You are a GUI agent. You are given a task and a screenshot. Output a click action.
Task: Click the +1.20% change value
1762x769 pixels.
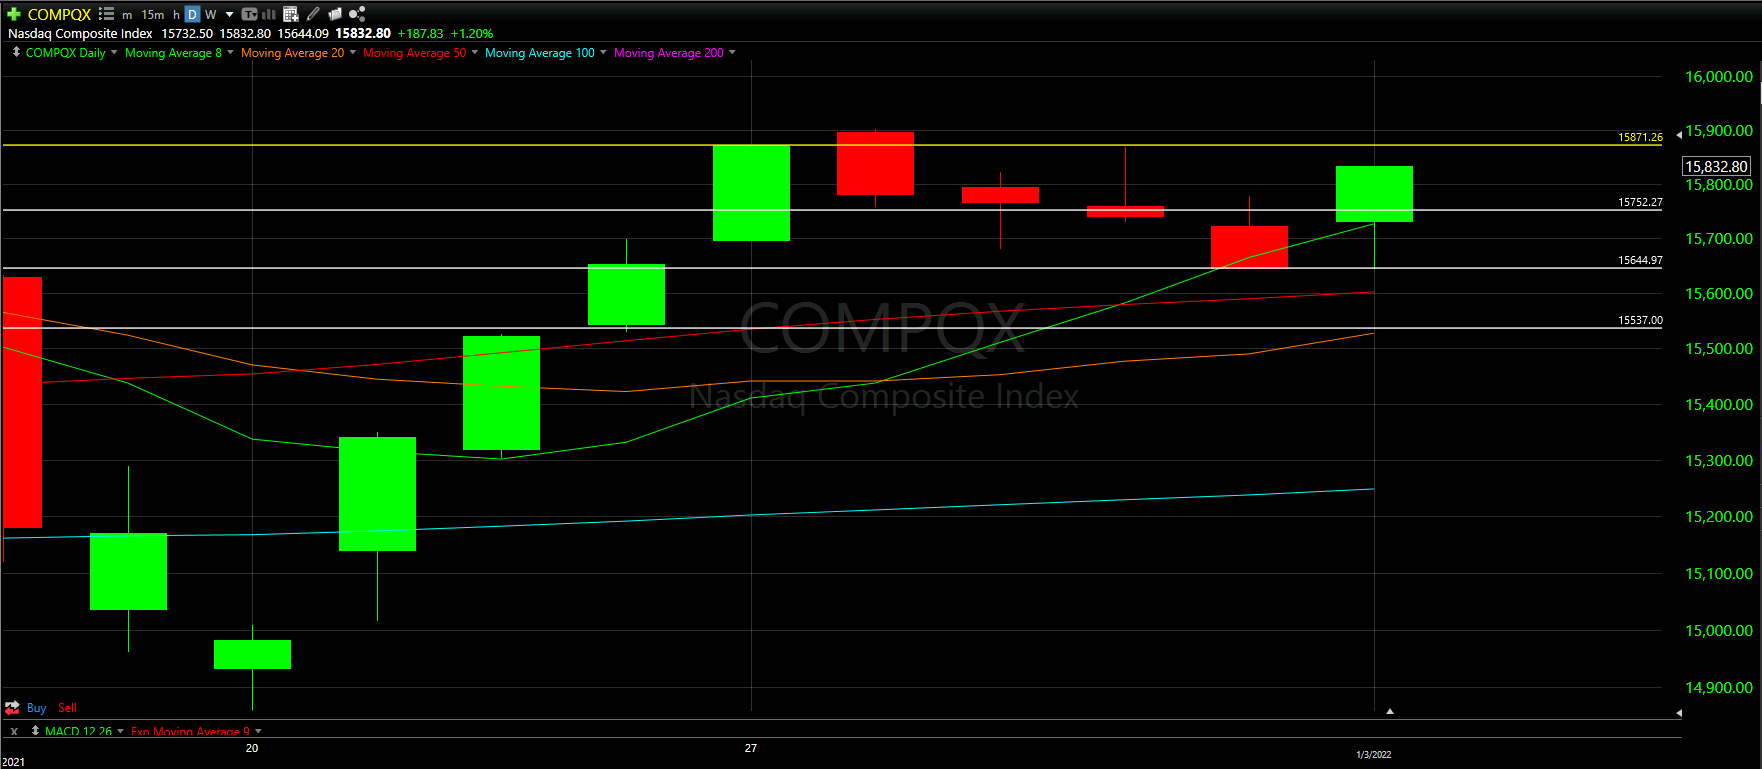tap(472, 33)
